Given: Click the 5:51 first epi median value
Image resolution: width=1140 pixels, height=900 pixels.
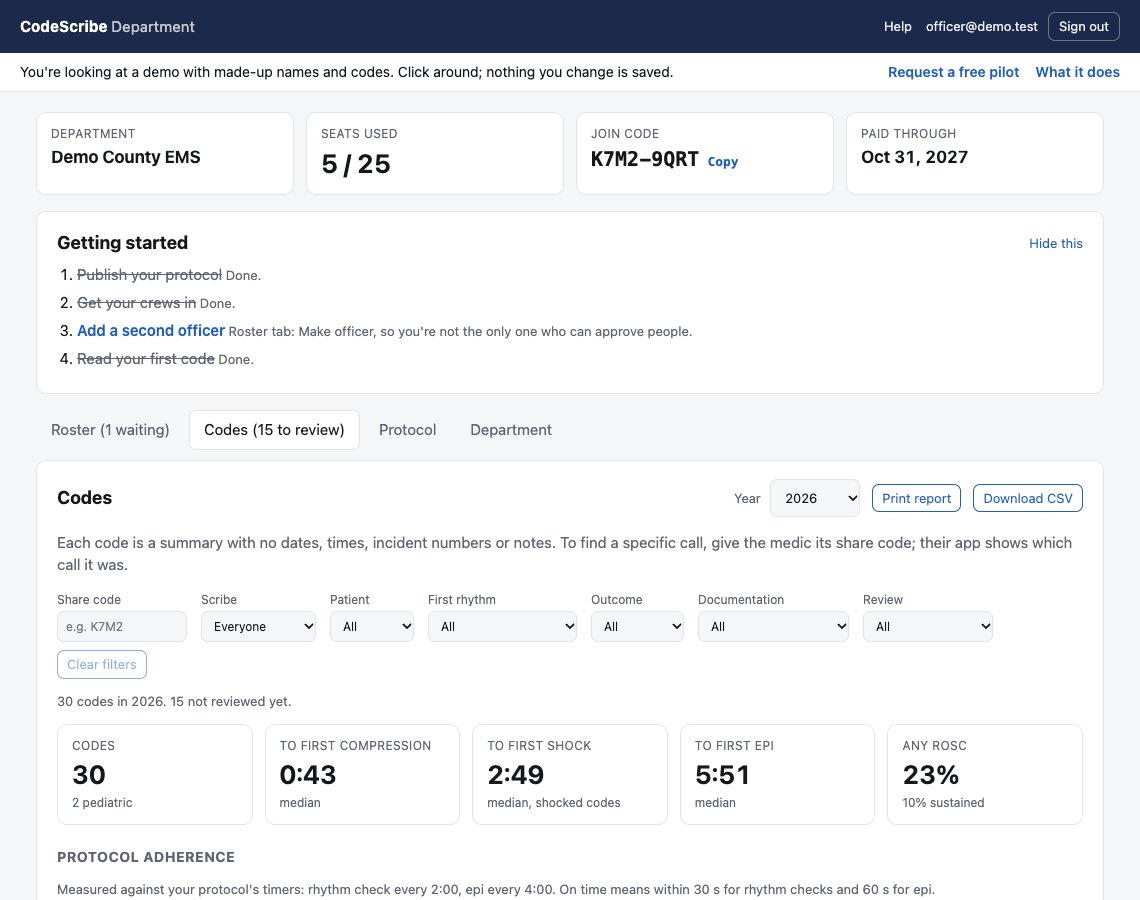Looking at the screenshot, I should pyautogui.click(x=722, y=775).
